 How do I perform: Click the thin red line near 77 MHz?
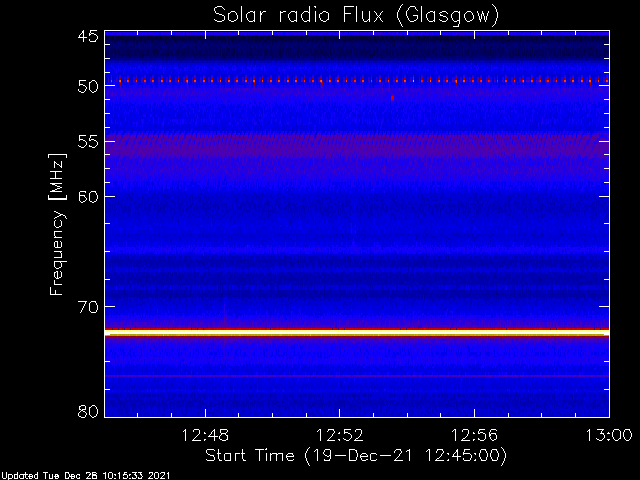point(357,376)
